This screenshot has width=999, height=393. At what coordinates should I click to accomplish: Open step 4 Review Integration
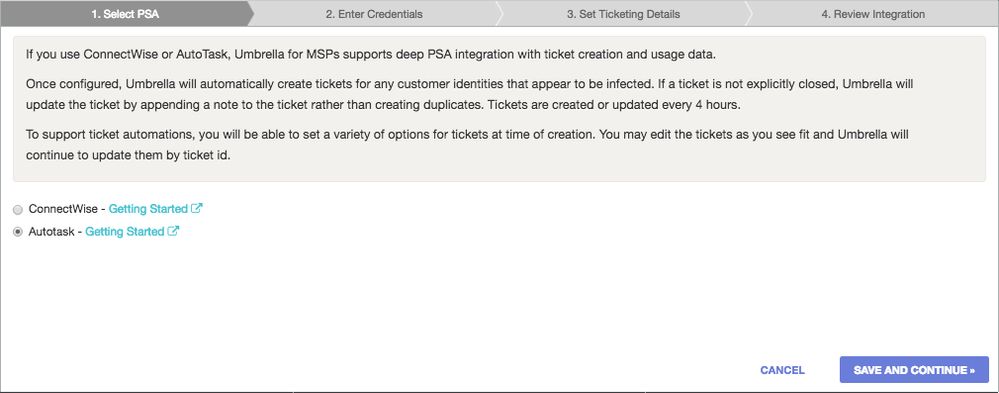(873, 13)
